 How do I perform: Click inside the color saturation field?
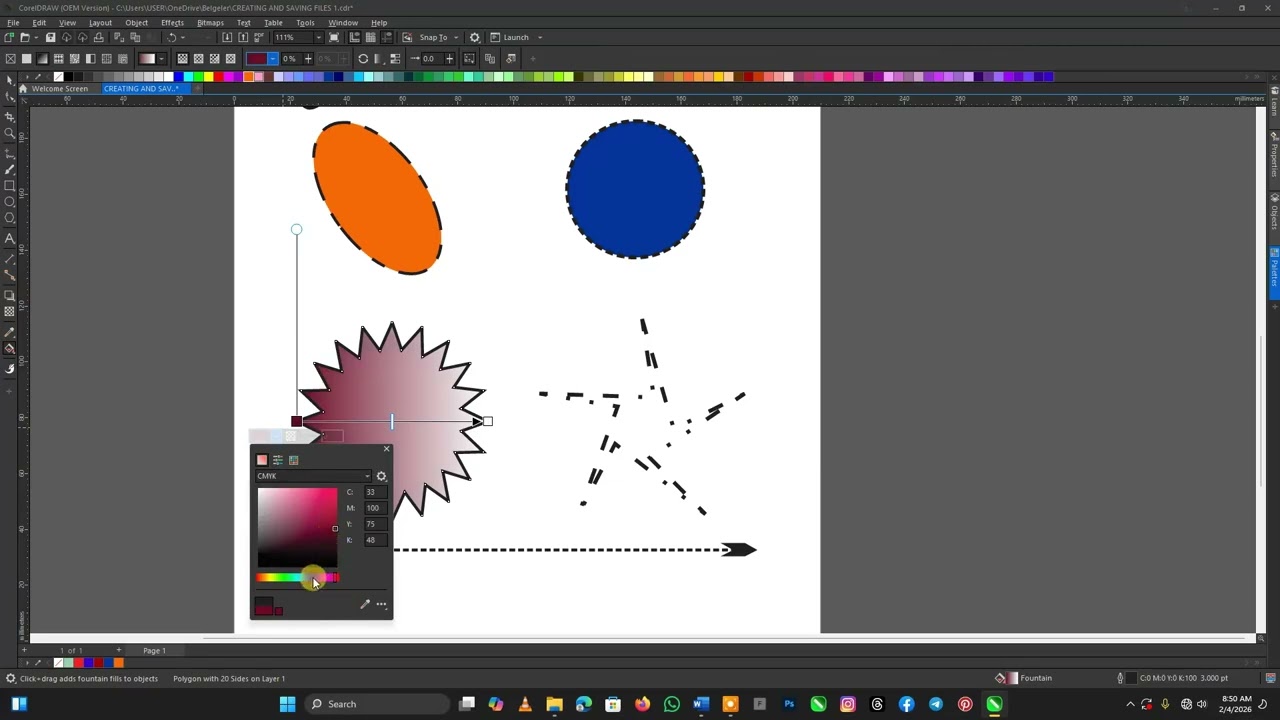coord(297,528)
